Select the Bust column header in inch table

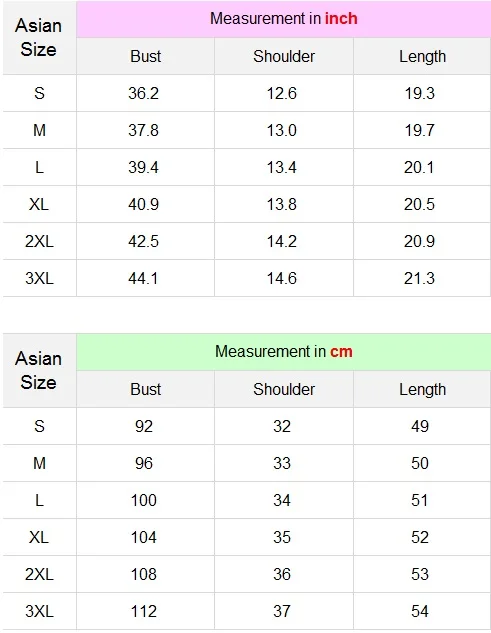tap(145, 57)
